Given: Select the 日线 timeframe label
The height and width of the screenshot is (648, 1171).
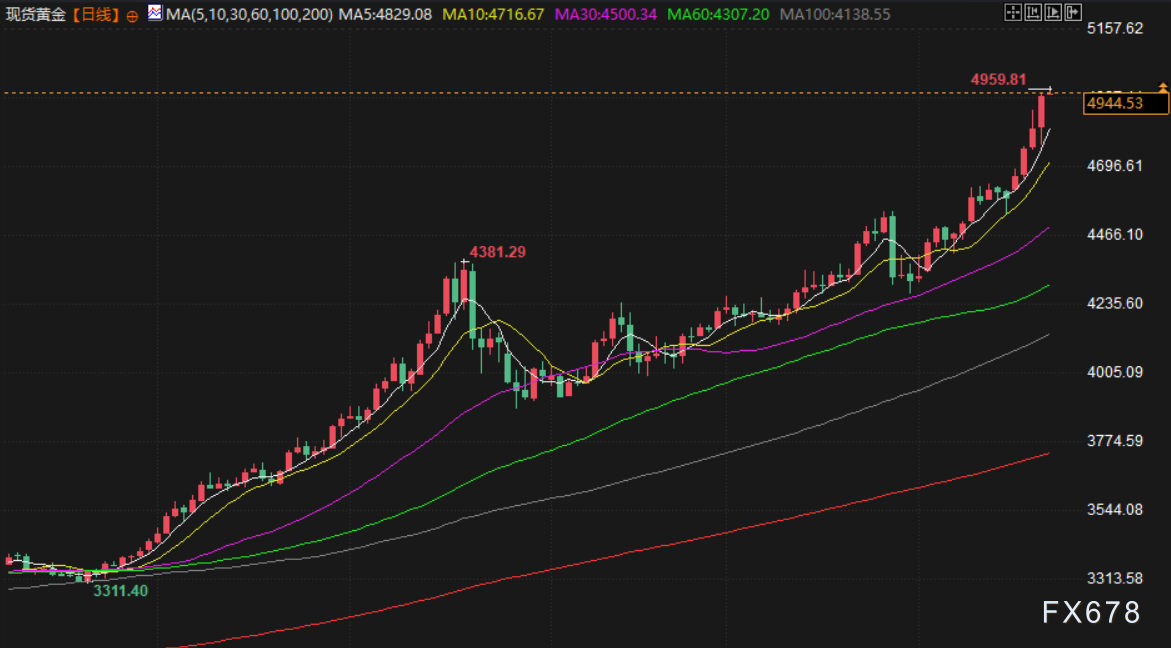Looking at the screenshot, I should [x=95, y=14].
